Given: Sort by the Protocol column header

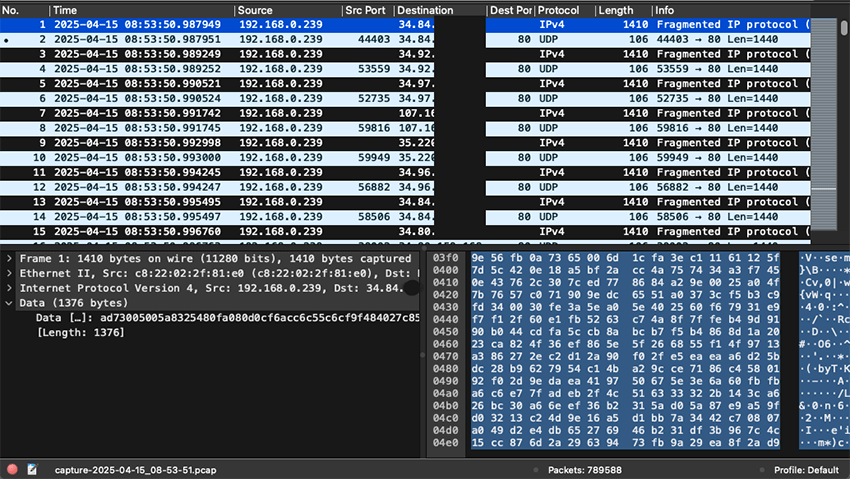Looking at the screenshot, I should (564, 10).
